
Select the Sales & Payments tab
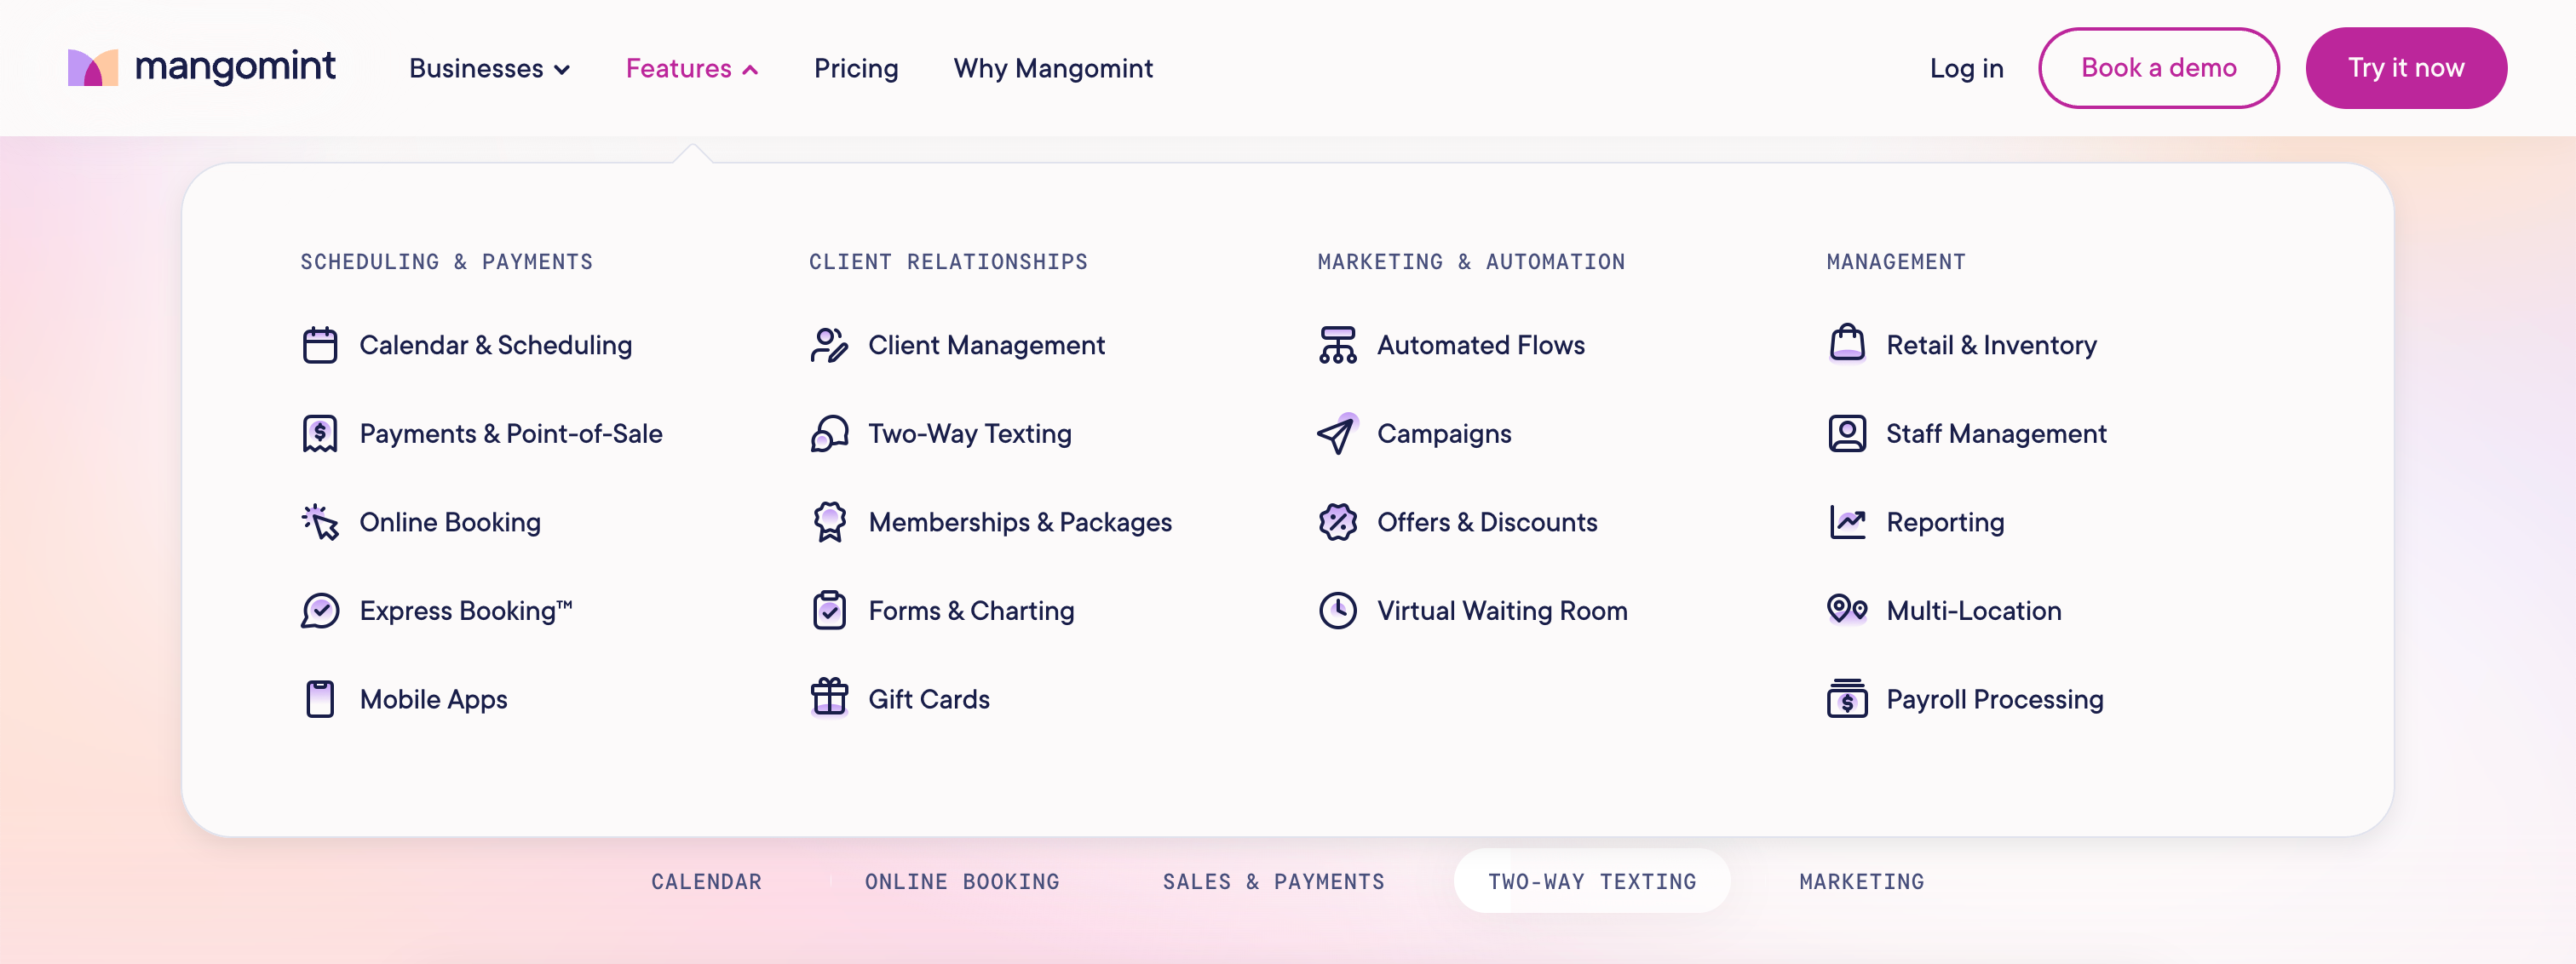pos(1273,881)
